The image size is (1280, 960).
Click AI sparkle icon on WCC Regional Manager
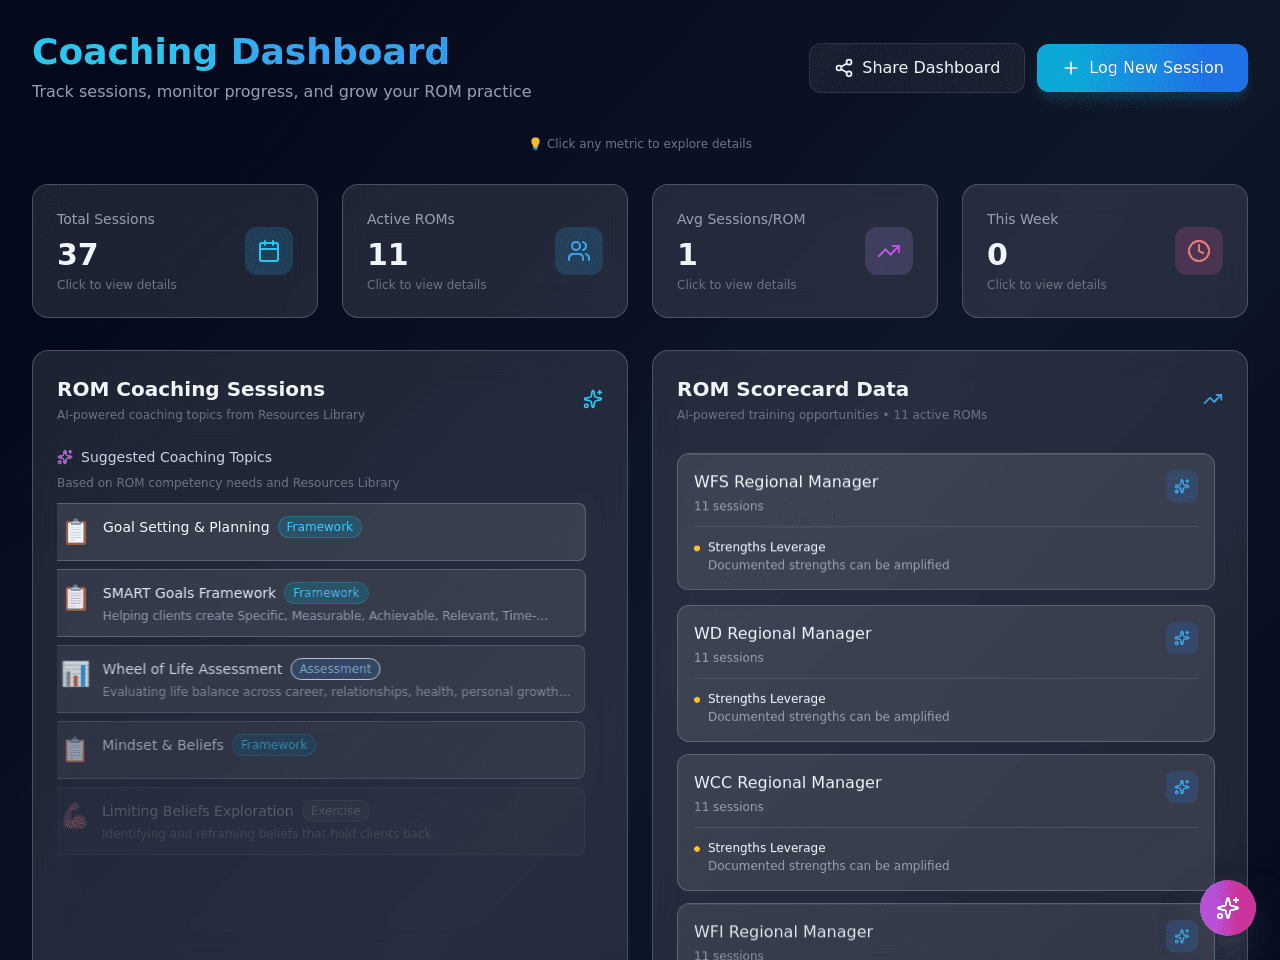coord(1182,787)
